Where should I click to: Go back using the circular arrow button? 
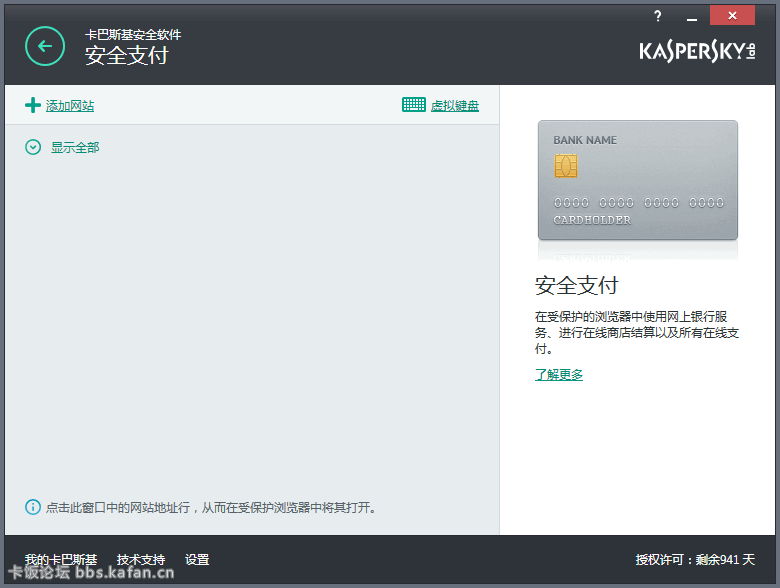pos(45,46)
